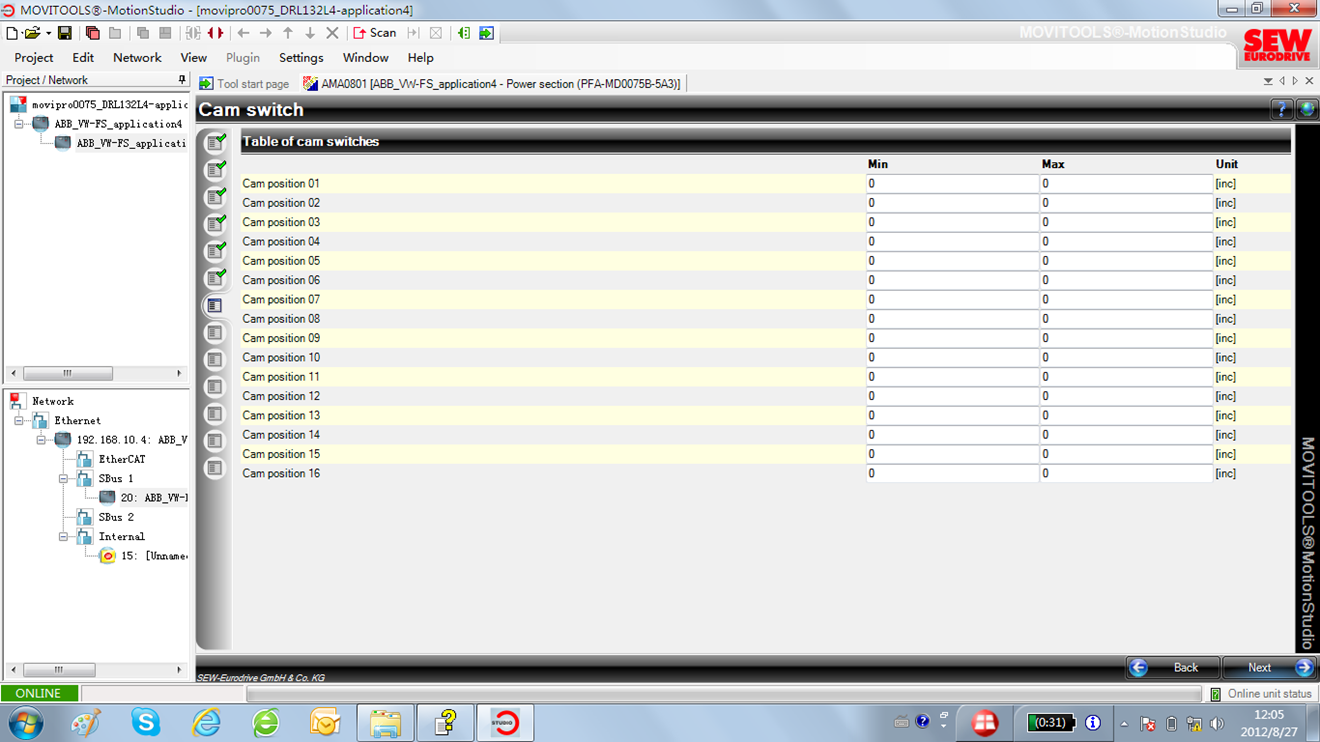The image size is (1320, 742).
Task: Open the Network menu
Action: 137,58
